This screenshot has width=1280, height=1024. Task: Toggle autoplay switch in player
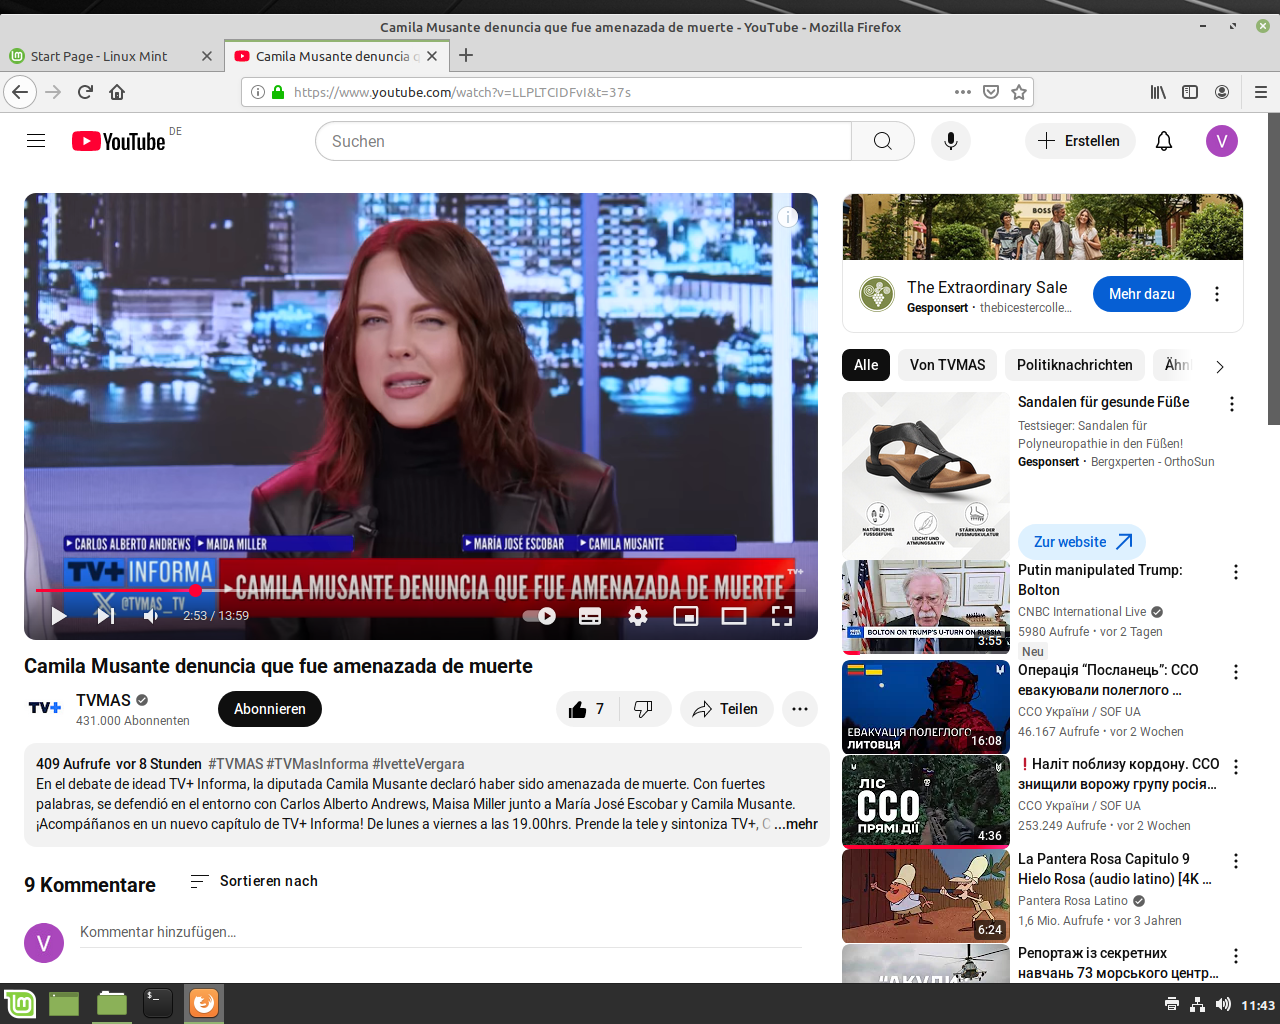[541, 616]
